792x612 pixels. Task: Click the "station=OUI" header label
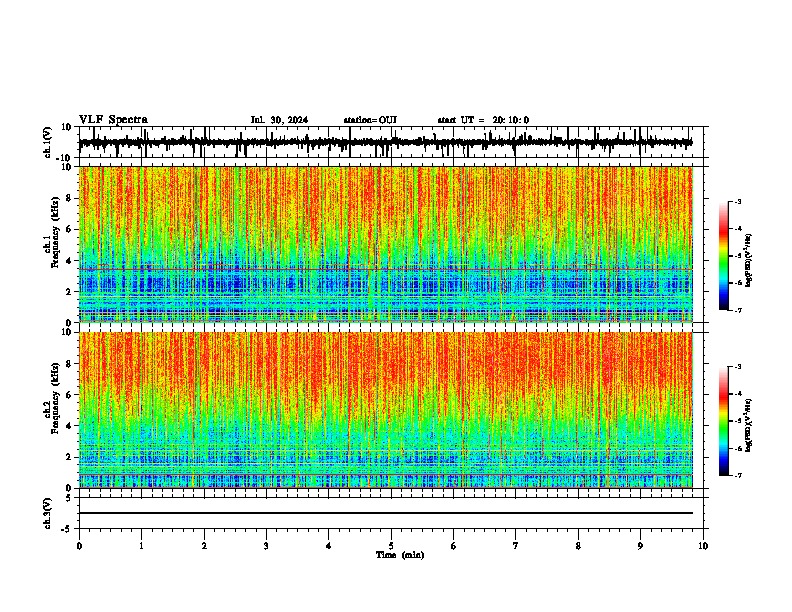370,120
